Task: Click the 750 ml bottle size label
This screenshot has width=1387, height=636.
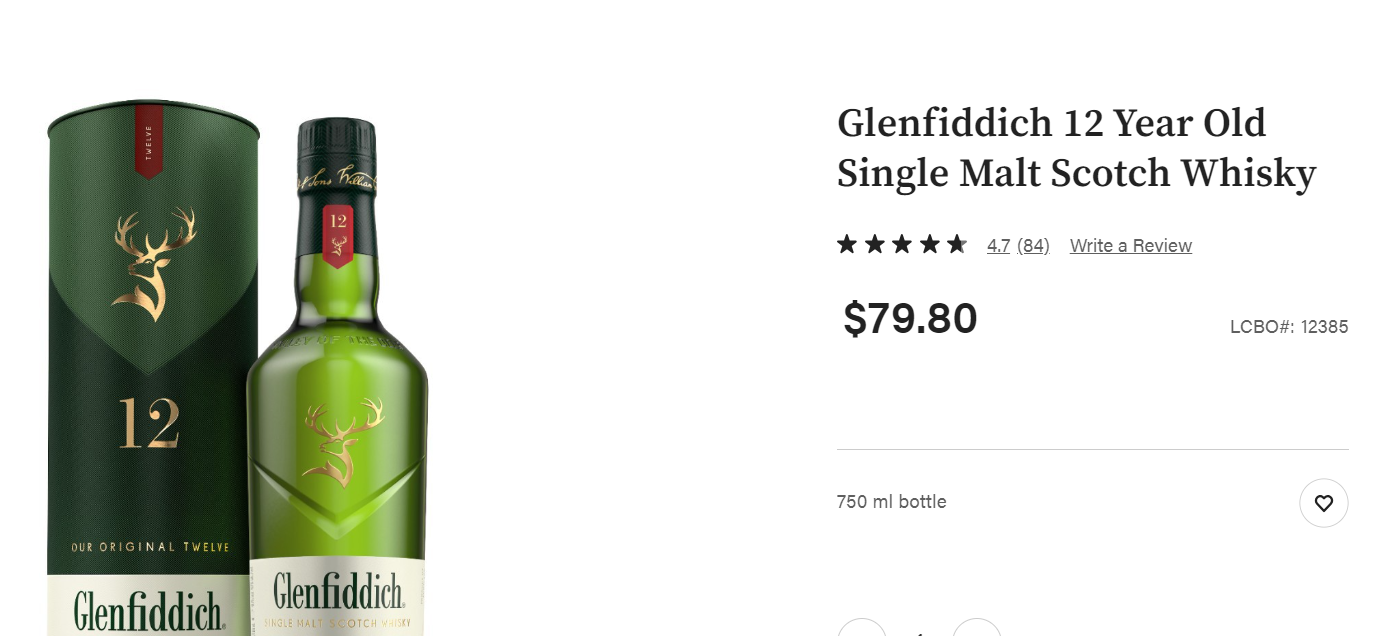Action: [x=891, y=502]
